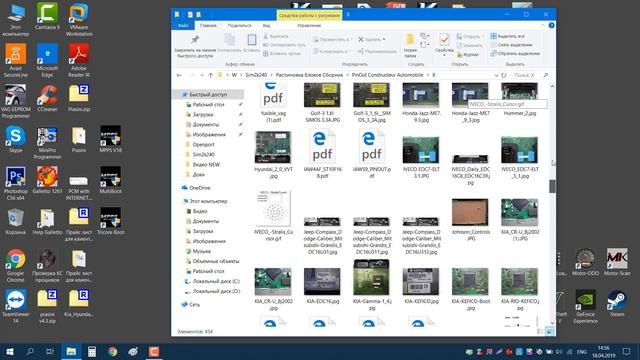Launch MiniPro Programmer shortcut
This screenshot has width=640, height=360.
[x=47, y=142]
